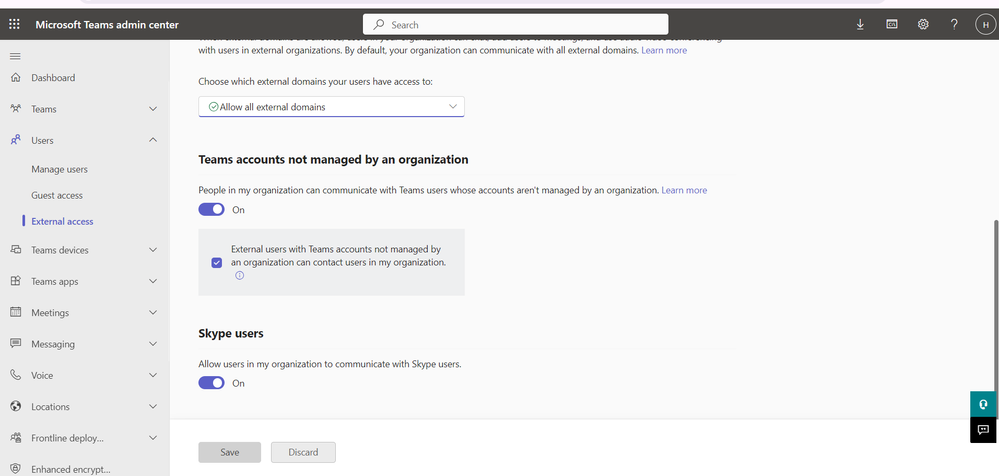Click the Locations globe icon
The image size is (999, 476).
pyautogui.click(x=16, y=407)
